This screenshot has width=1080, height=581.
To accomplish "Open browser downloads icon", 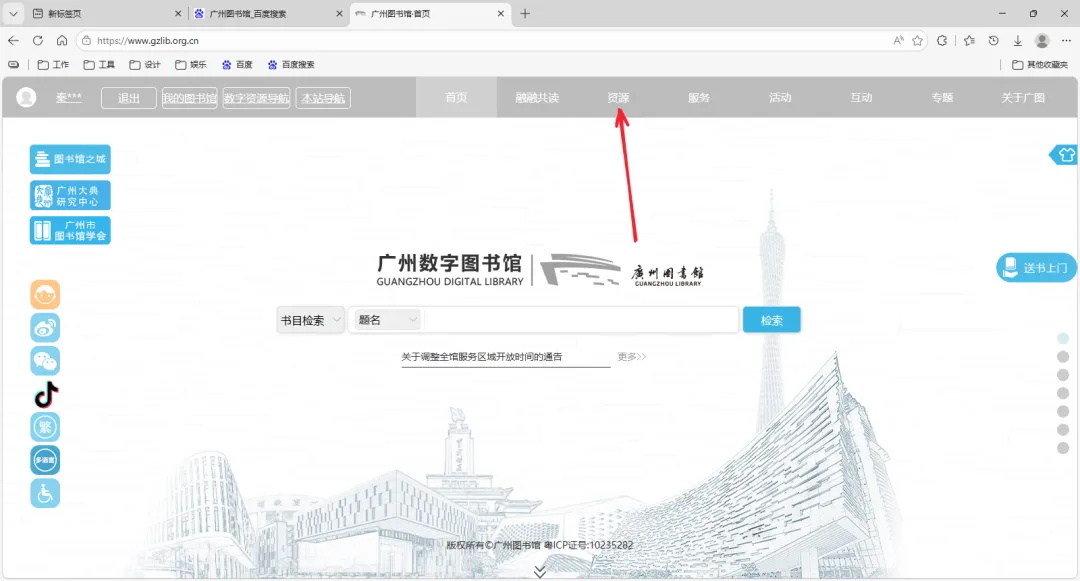I will (x=1017, y=41).
